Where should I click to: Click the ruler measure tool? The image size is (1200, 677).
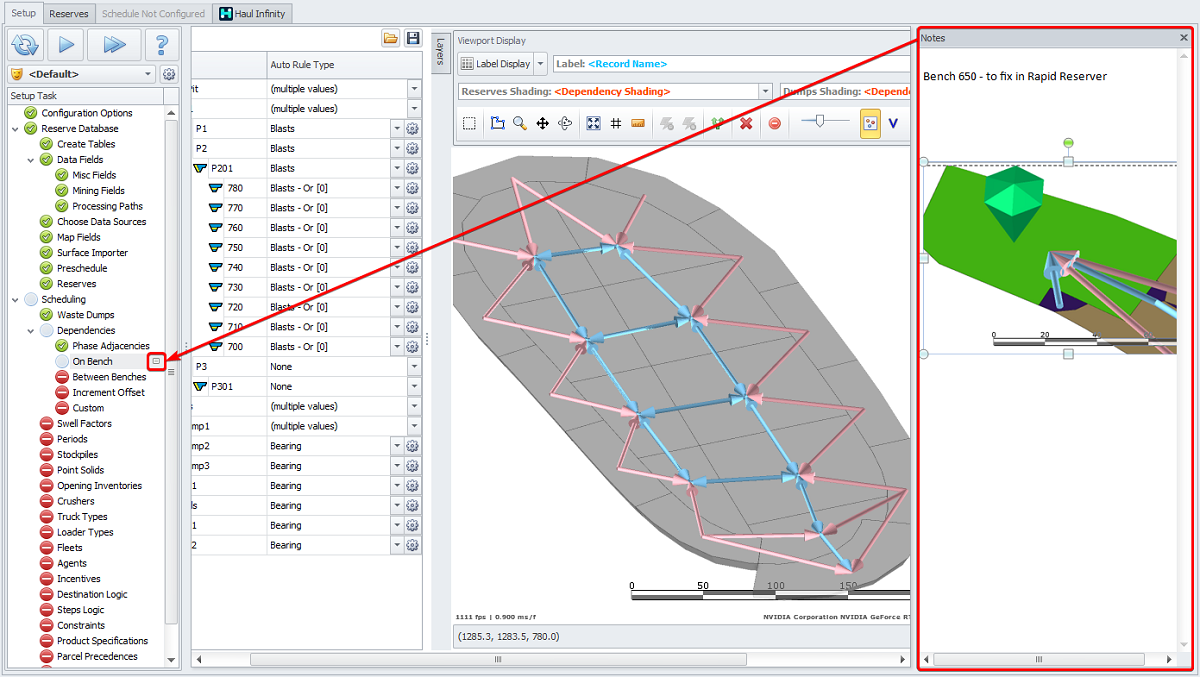coord(638,123)
